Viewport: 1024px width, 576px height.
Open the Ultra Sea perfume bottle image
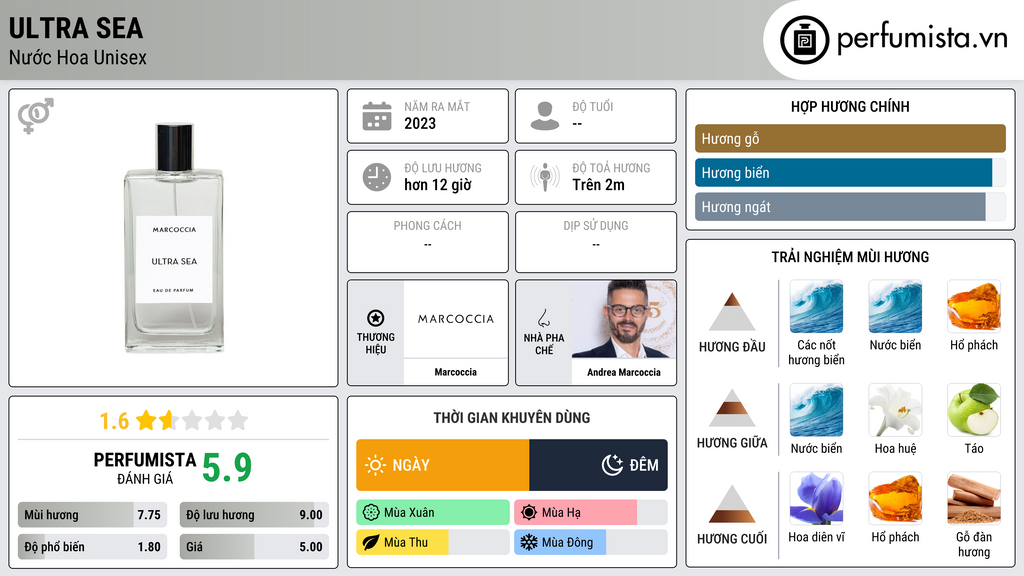(174, 238)
